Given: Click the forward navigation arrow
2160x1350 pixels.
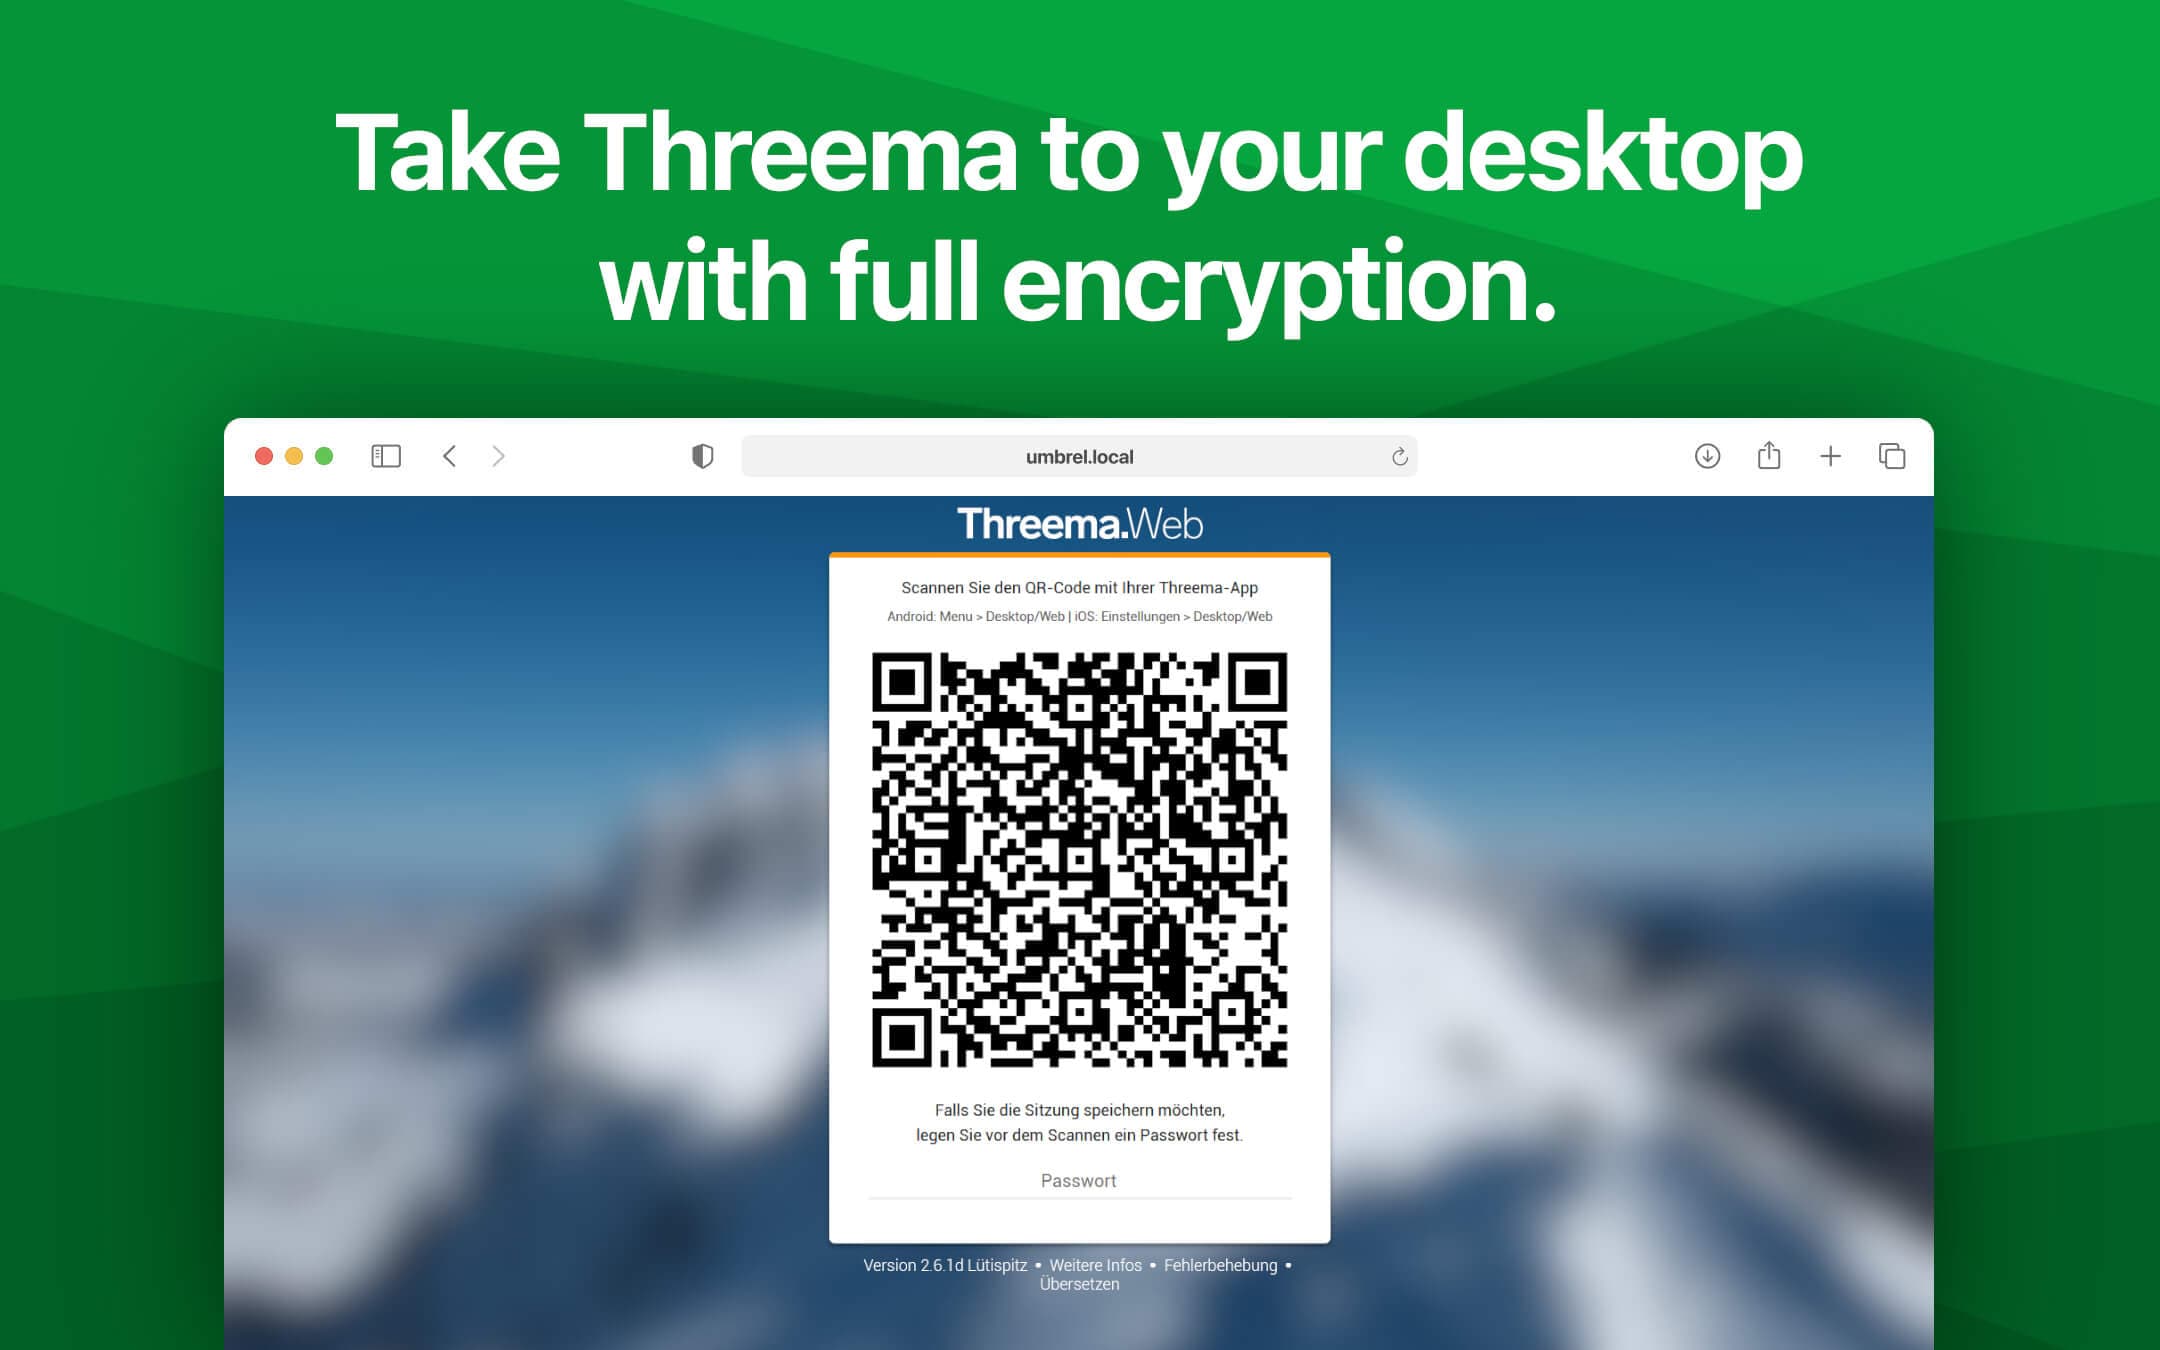Looking at the screenshot, I should tap(504, 456).
